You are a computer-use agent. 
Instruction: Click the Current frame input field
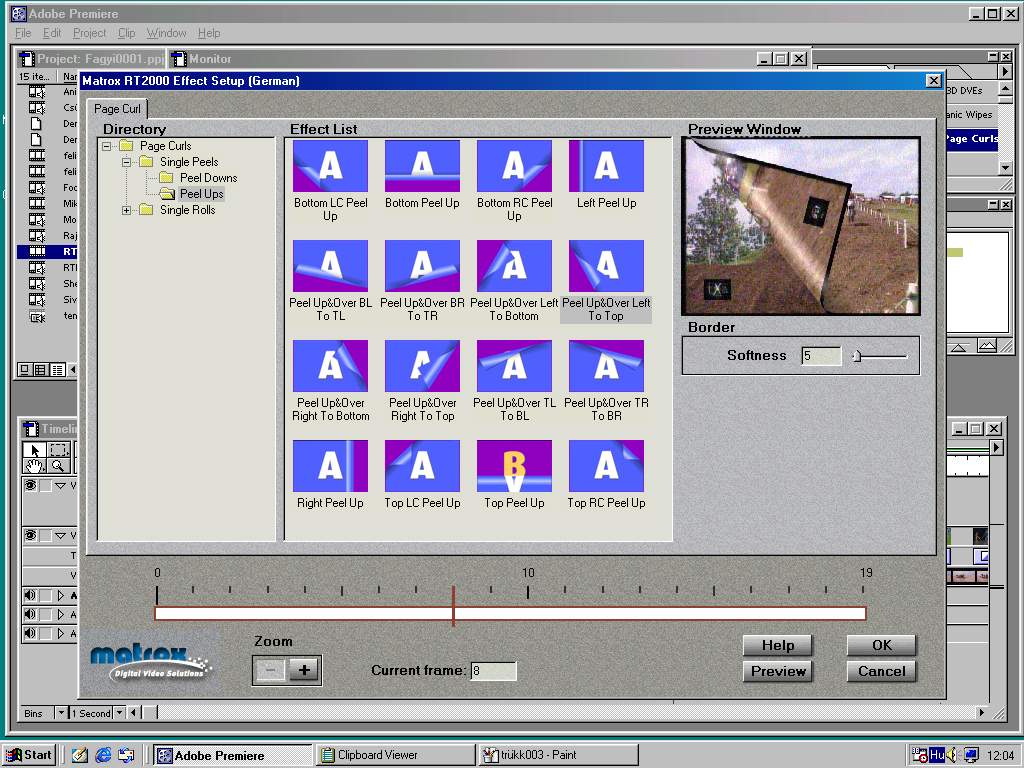coord(493,671)
